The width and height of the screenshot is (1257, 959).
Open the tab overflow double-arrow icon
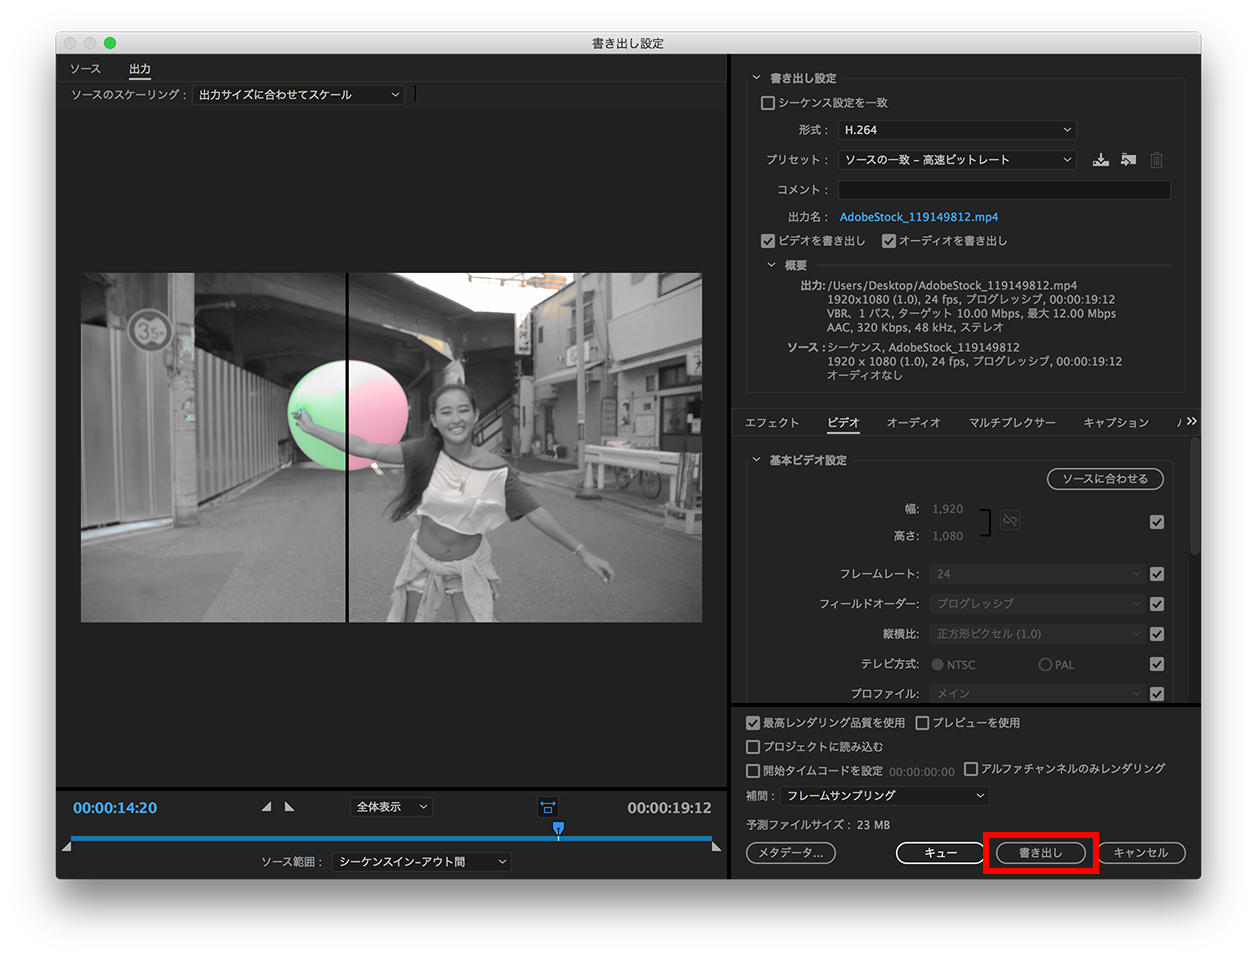click(x=1191, y=422)
